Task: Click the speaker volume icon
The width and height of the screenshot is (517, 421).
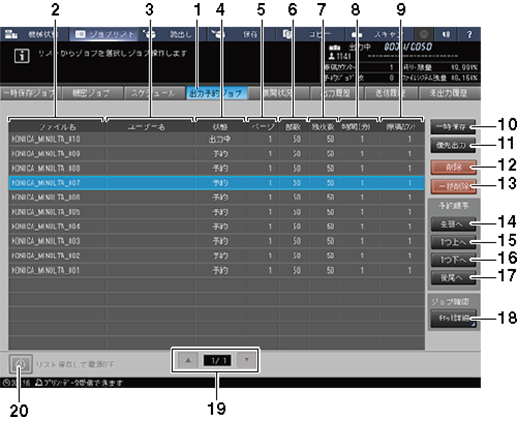Action: pos(446,34)
